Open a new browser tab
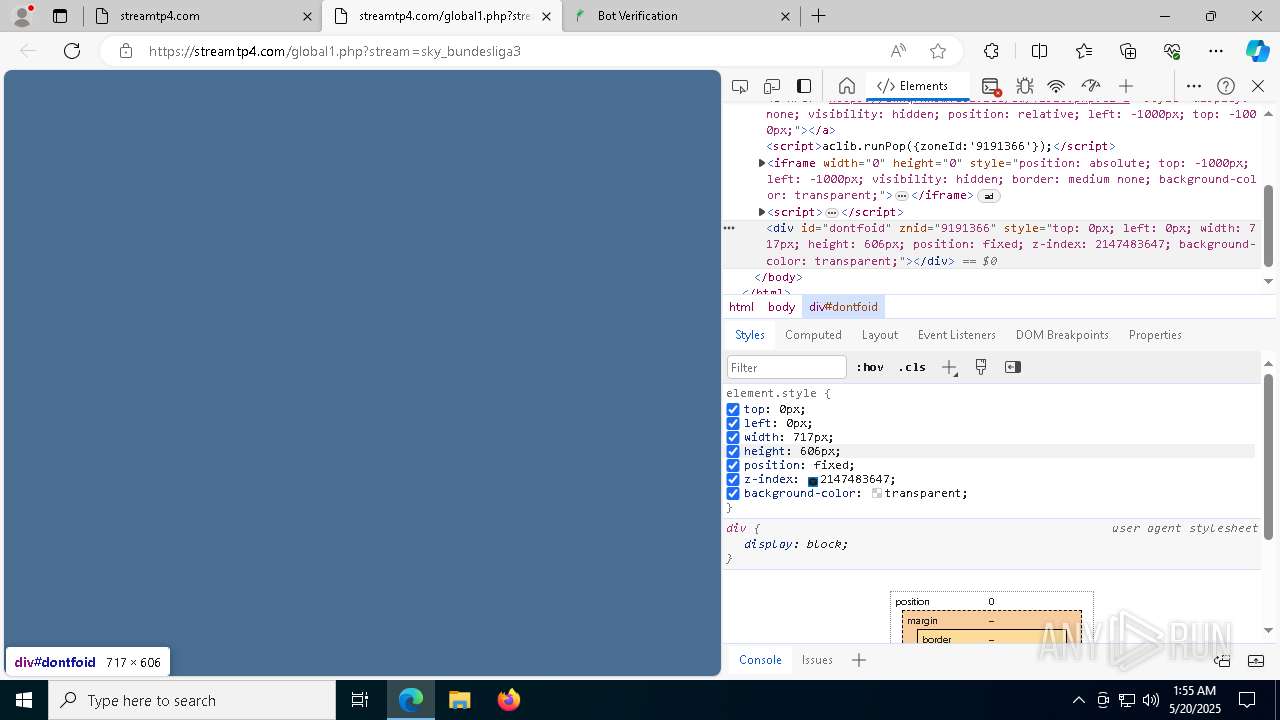This screenshot has width=1280, height=720. point(818,16)
